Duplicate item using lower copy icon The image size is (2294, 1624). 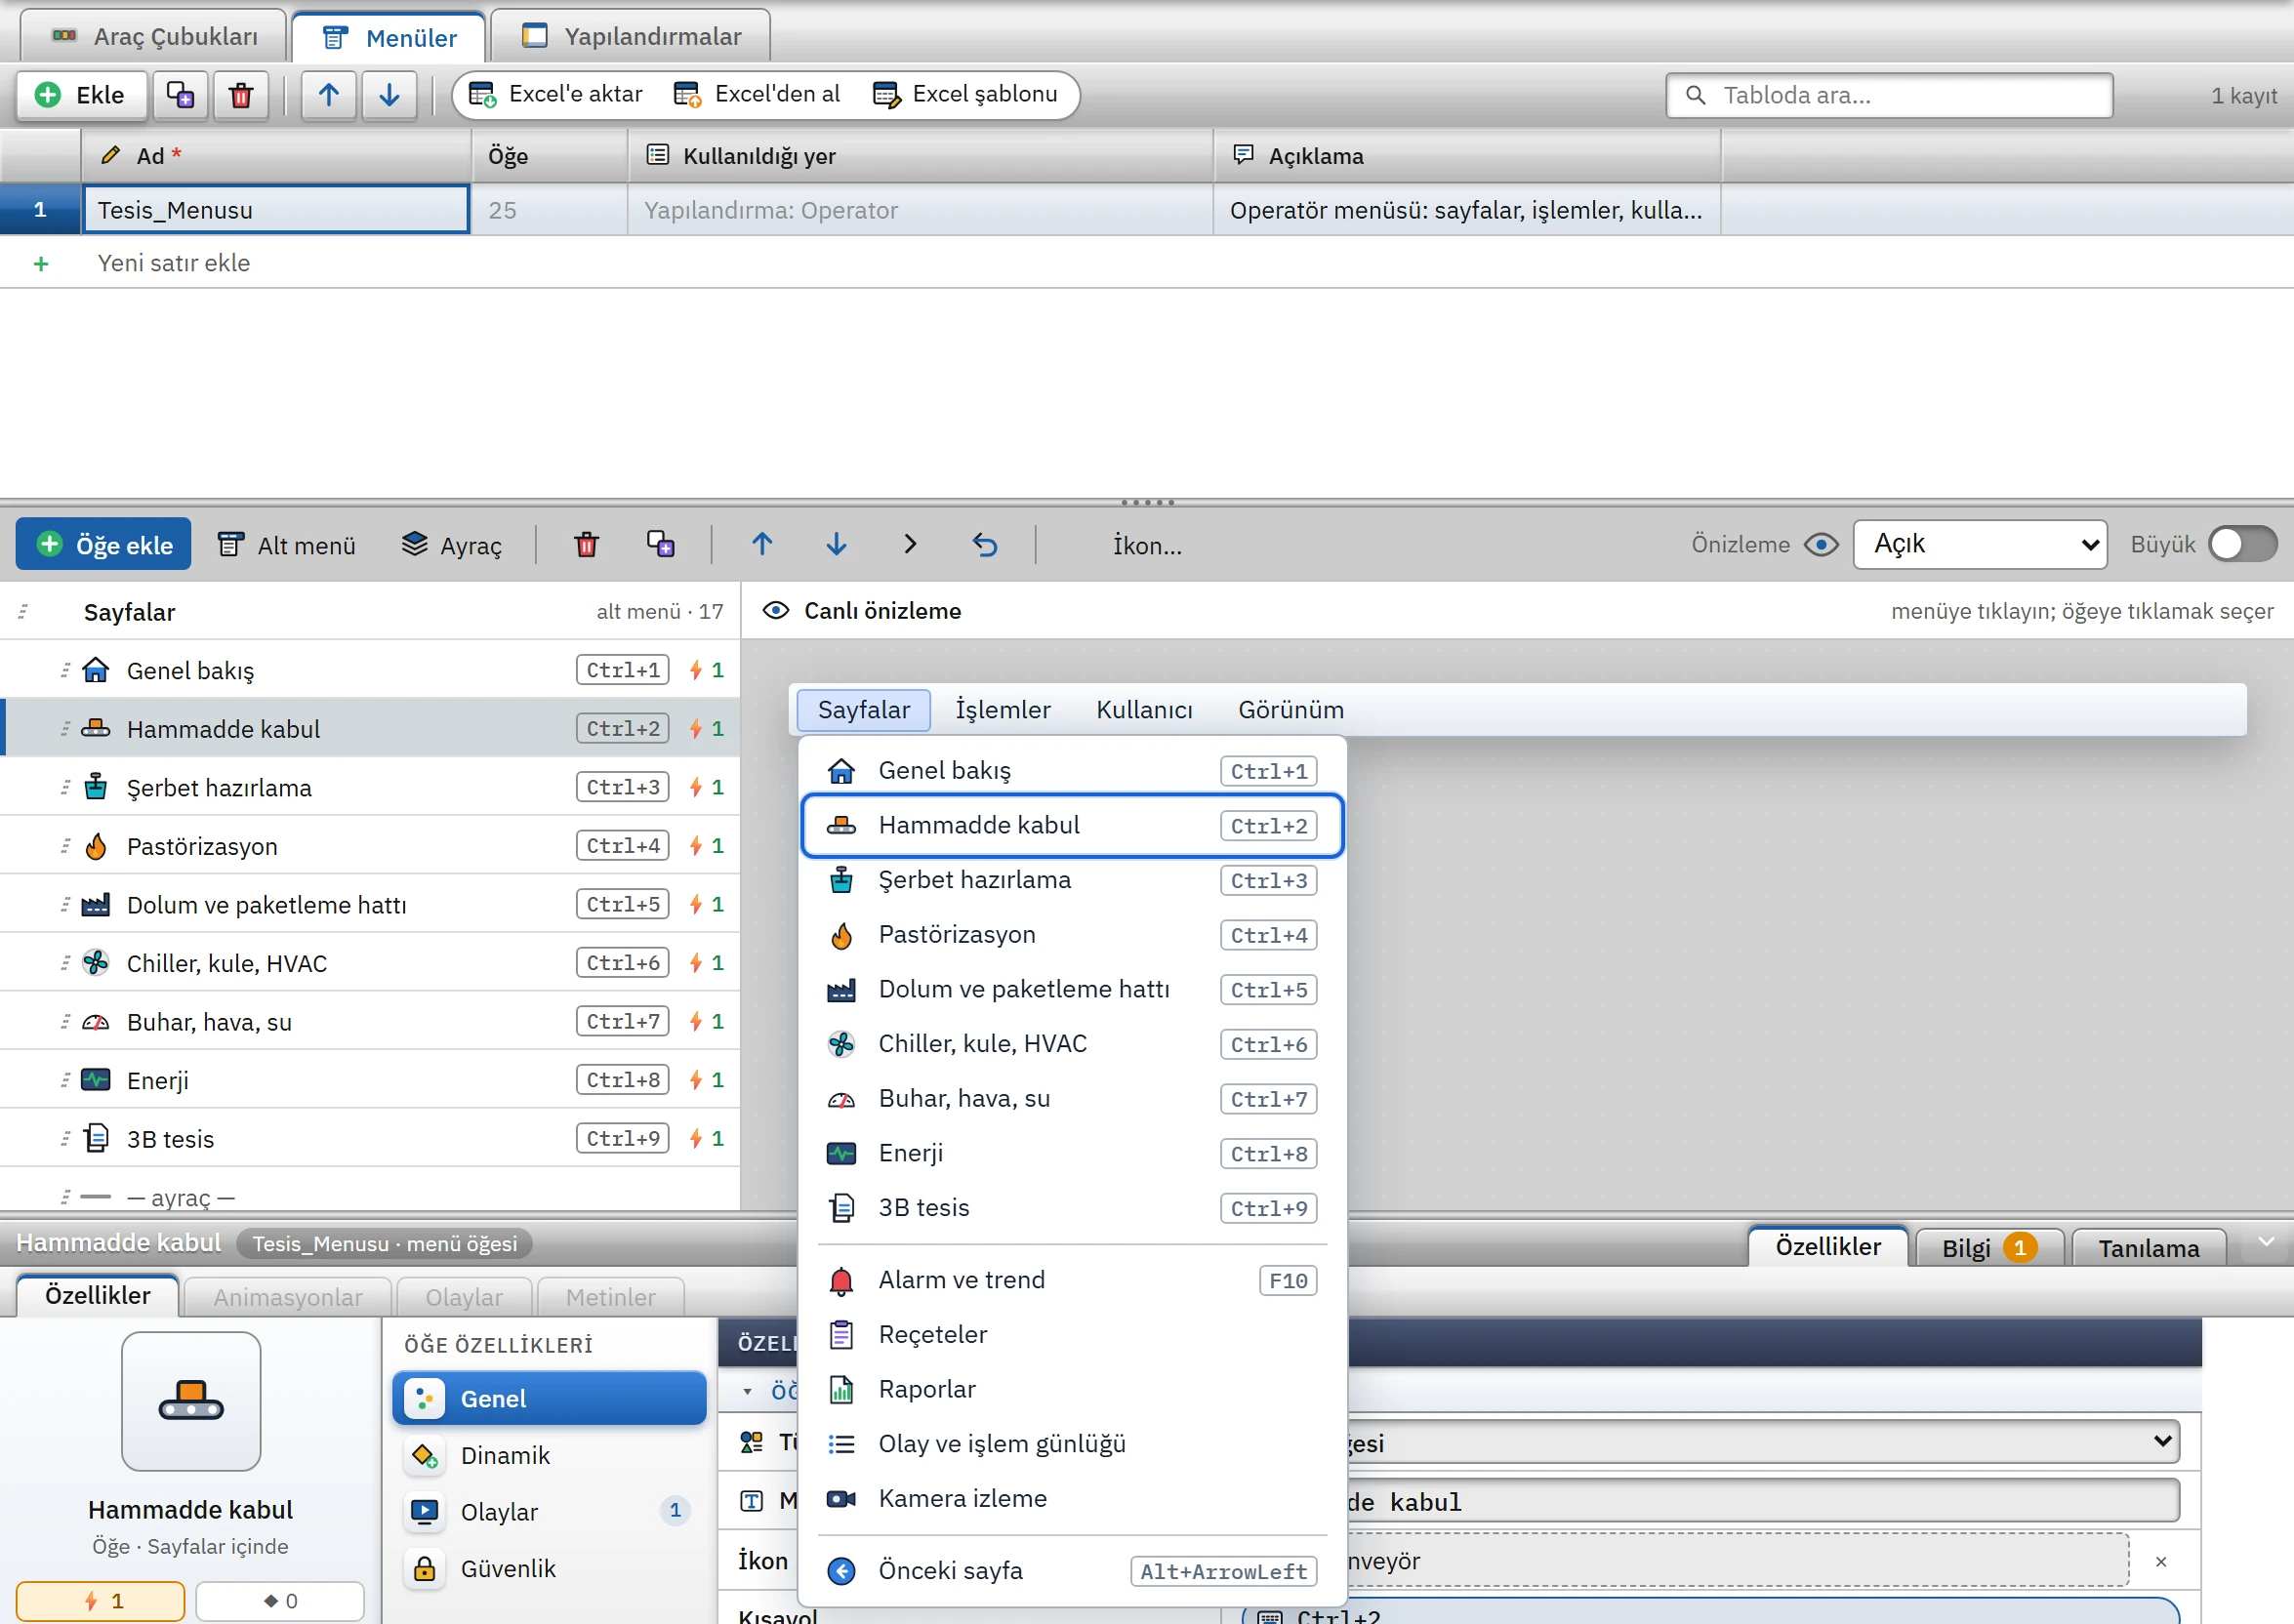tap(660, 545)
